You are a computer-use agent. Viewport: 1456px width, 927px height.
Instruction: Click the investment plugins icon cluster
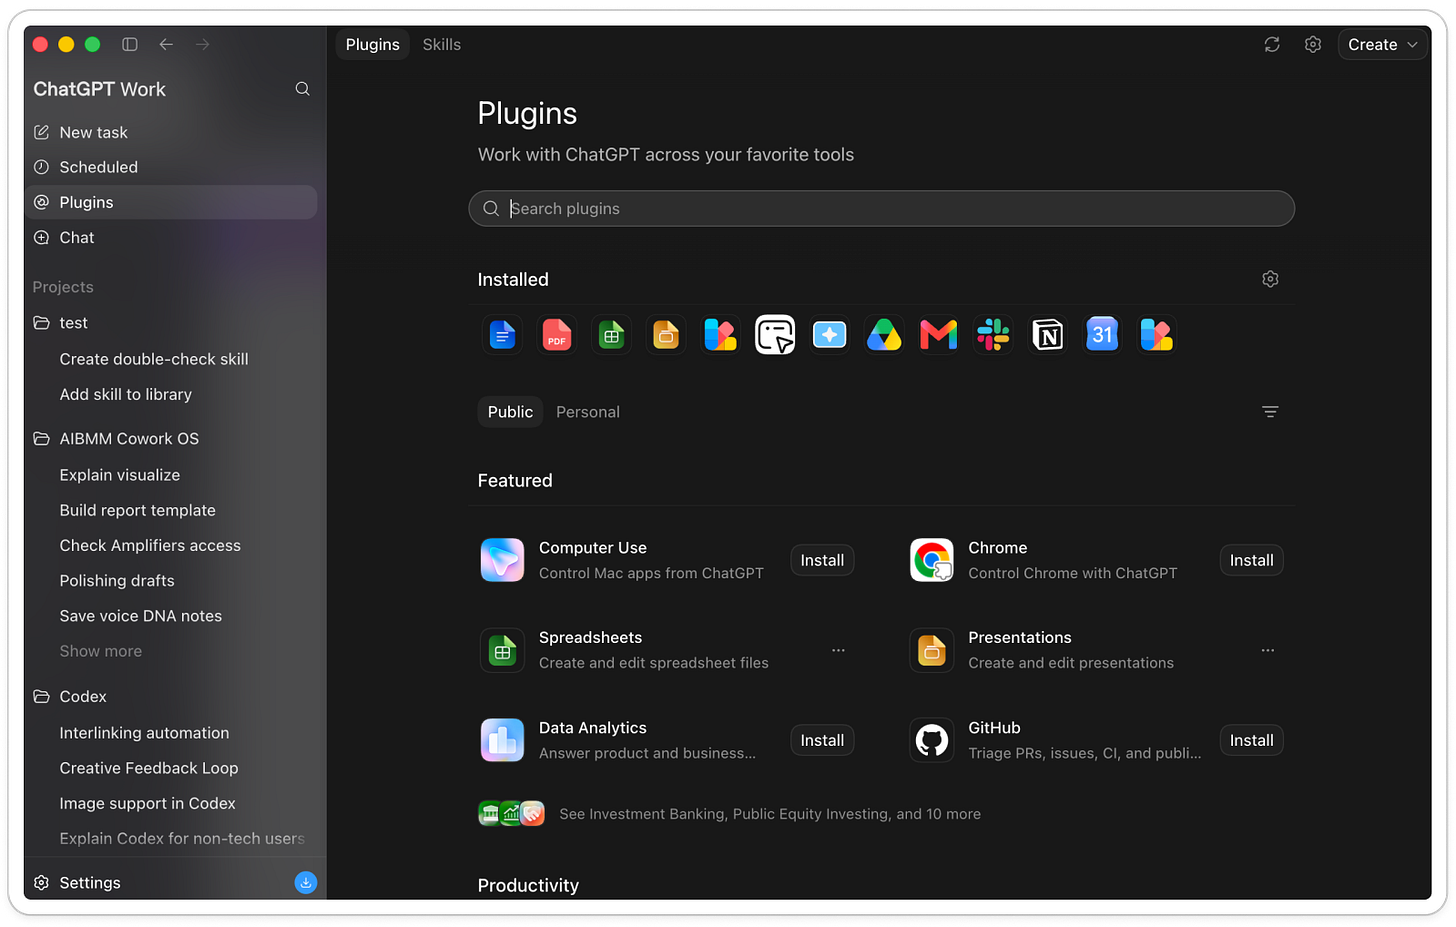point(512,814)
